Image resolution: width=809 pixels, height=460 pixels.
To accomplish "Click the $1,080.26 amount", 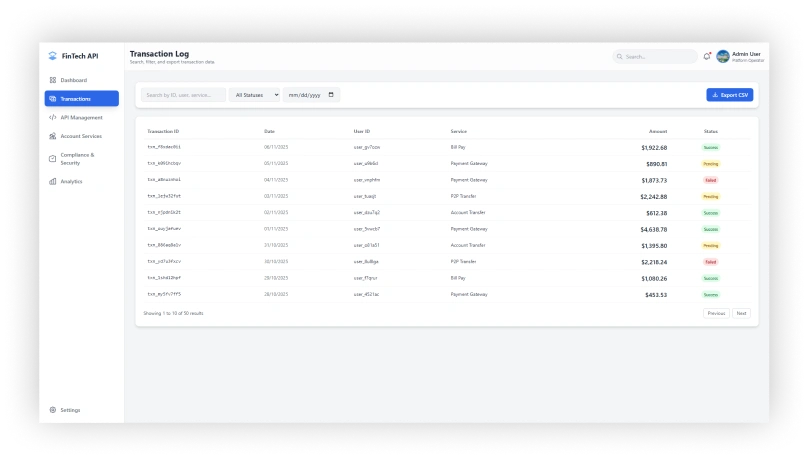I will pos(654,278).
